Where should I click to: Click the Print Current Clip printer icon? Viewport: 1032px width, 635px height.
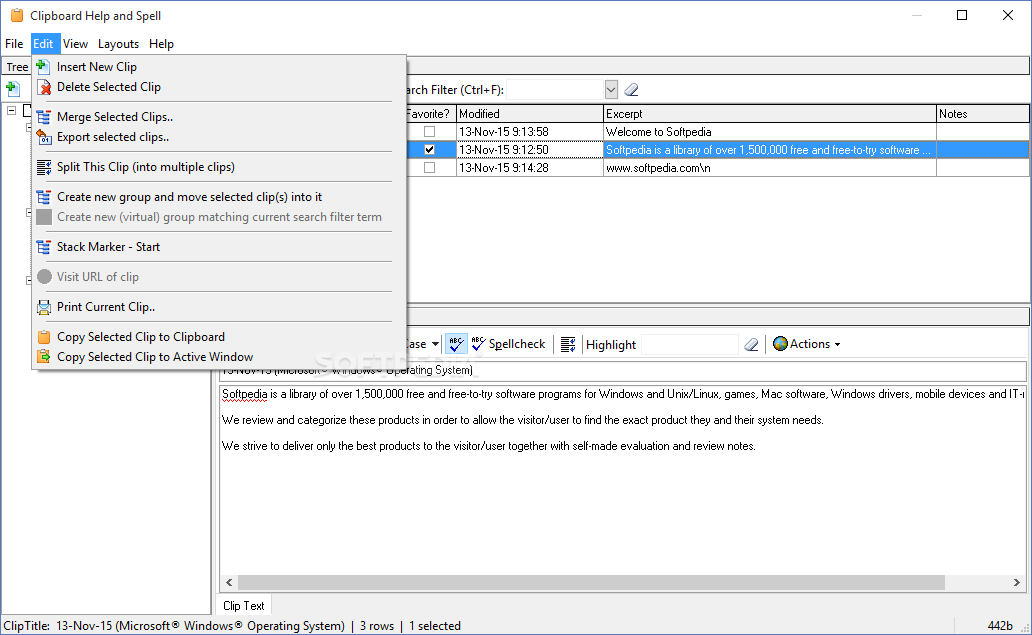pos(43,307)
